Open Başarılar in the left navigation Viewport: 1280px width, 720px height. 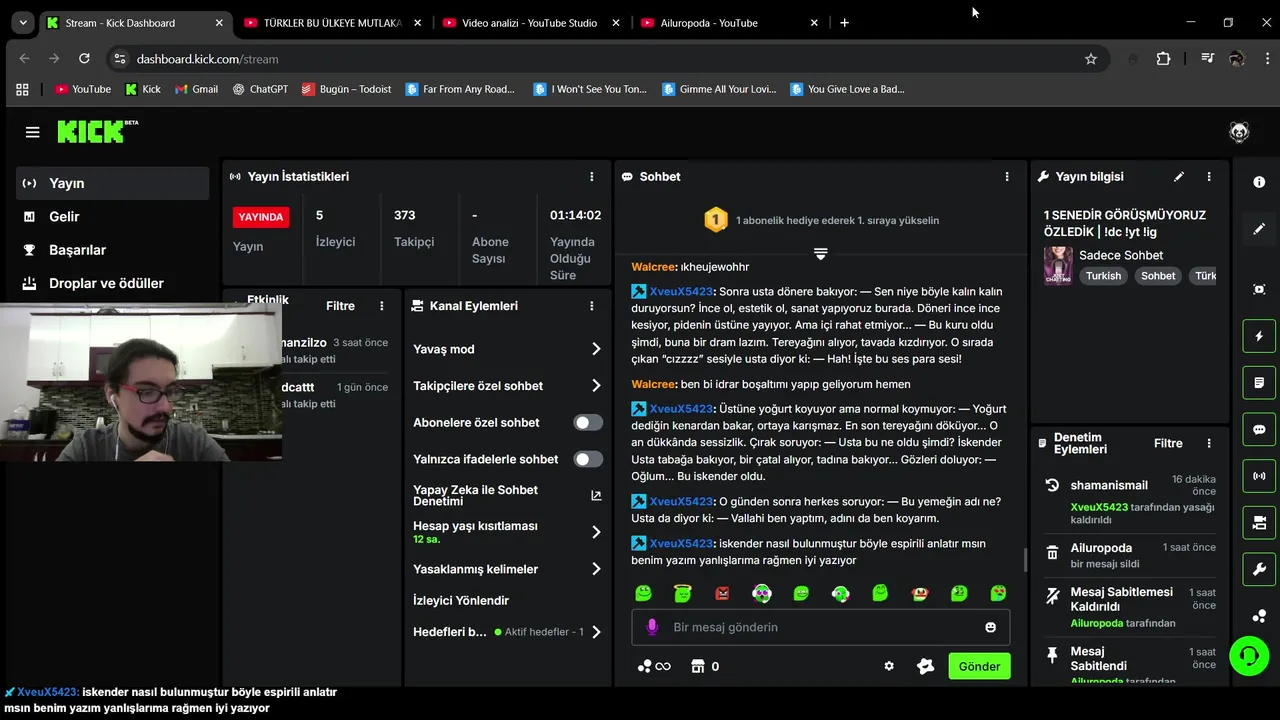tap(112, 250)
